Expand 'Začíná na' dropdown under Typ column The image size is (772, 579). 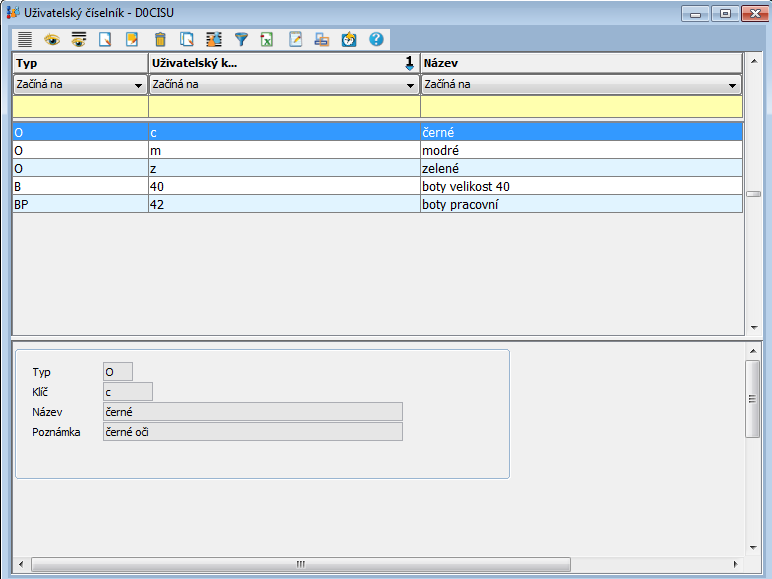click(138, 86)
